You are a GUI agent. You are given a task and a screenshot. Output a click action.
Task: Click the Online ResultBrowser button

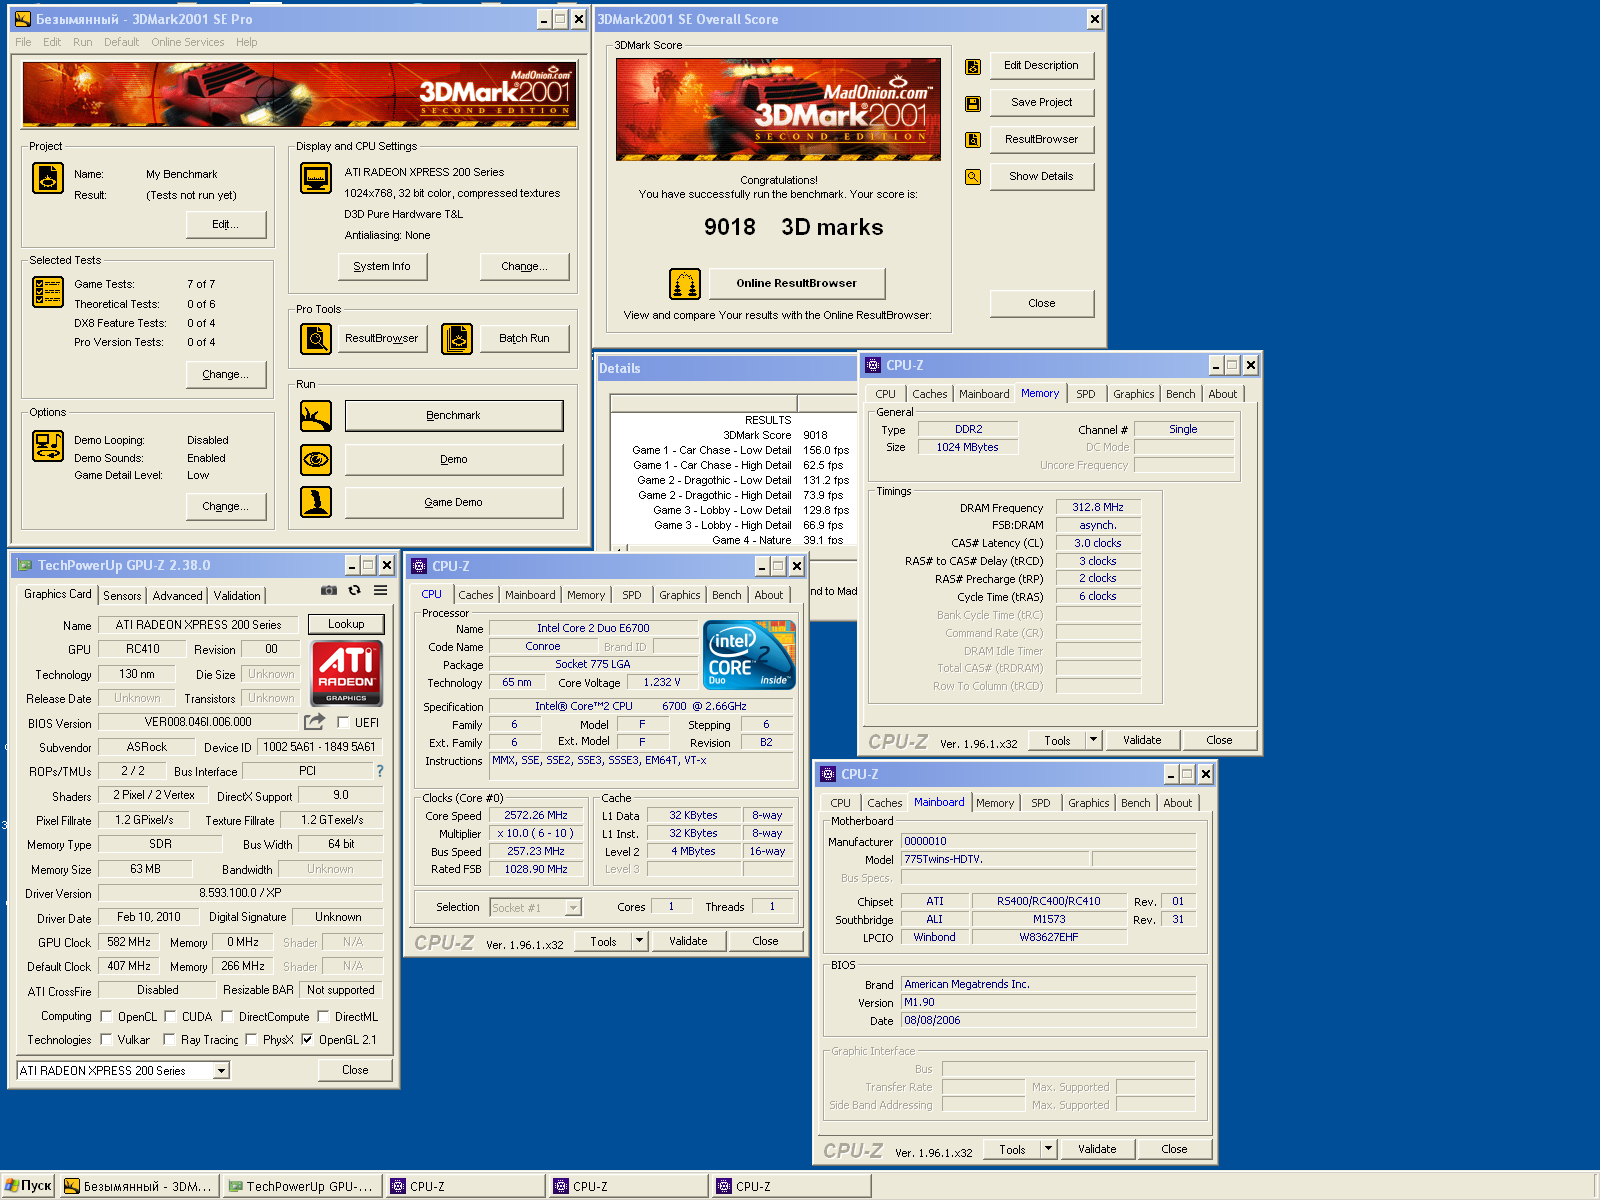(797, 284)
